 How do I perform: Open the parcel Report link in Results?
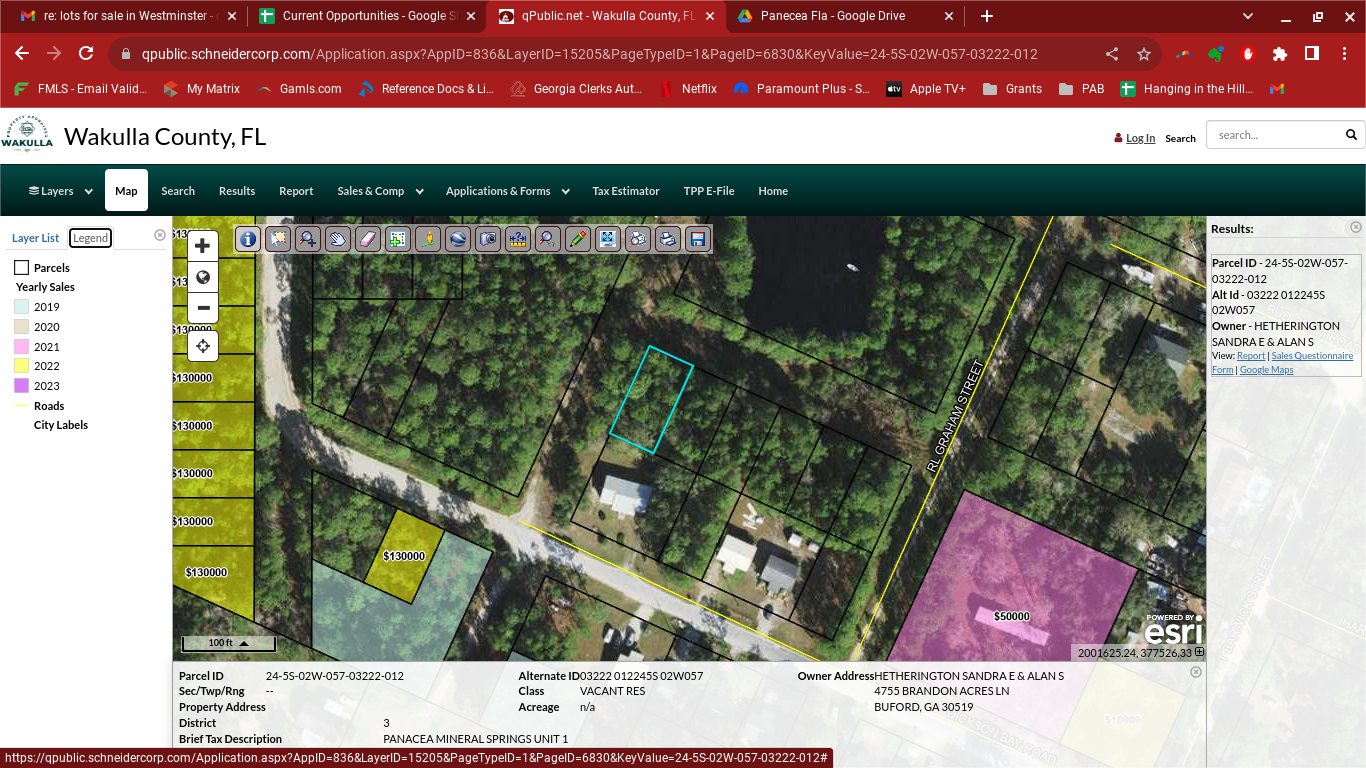(x=1251, y=356)
